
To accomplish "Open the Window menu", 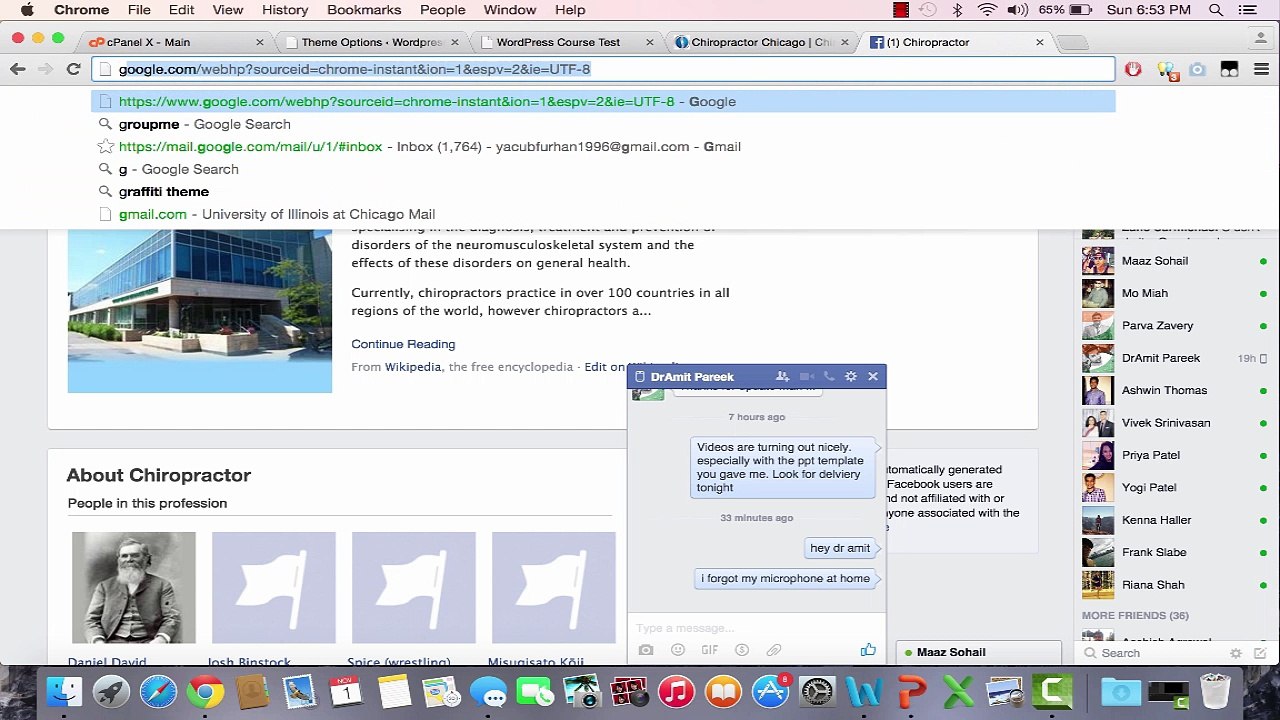I will coord(510,10).
